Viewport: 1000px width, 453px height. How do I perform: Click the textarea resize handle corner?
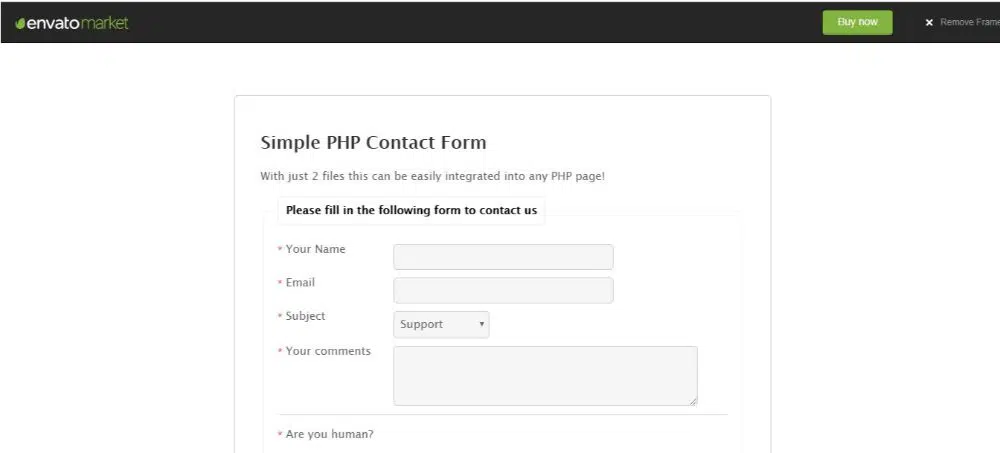[x=692, y=400]
